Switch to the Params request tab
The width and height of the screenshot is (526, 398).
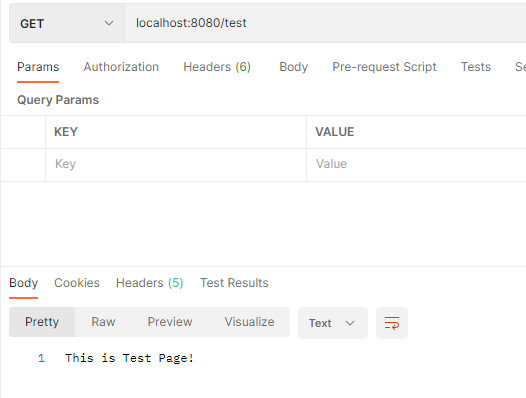pos(38,67)
